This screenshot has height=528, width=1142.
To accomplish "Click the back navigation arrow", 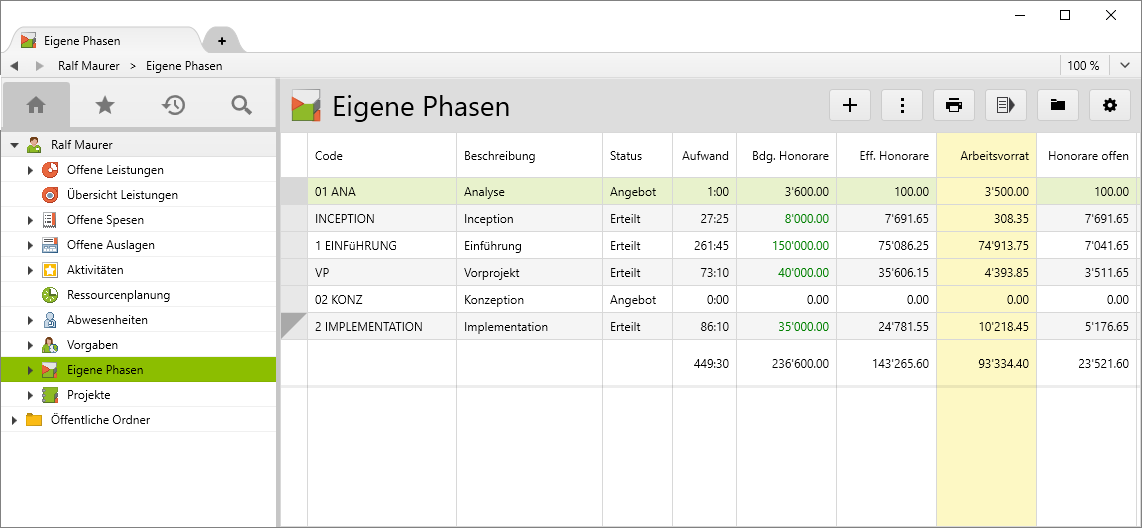I will (14, 66).
